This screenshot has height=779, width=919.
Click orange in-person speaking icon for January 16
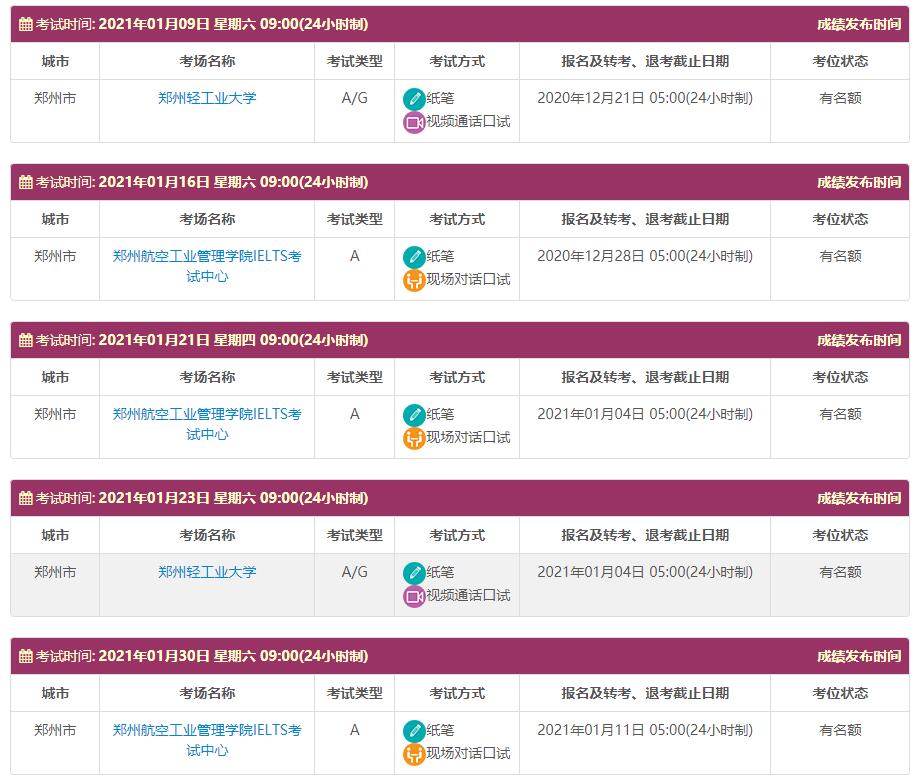click(414, 281)
